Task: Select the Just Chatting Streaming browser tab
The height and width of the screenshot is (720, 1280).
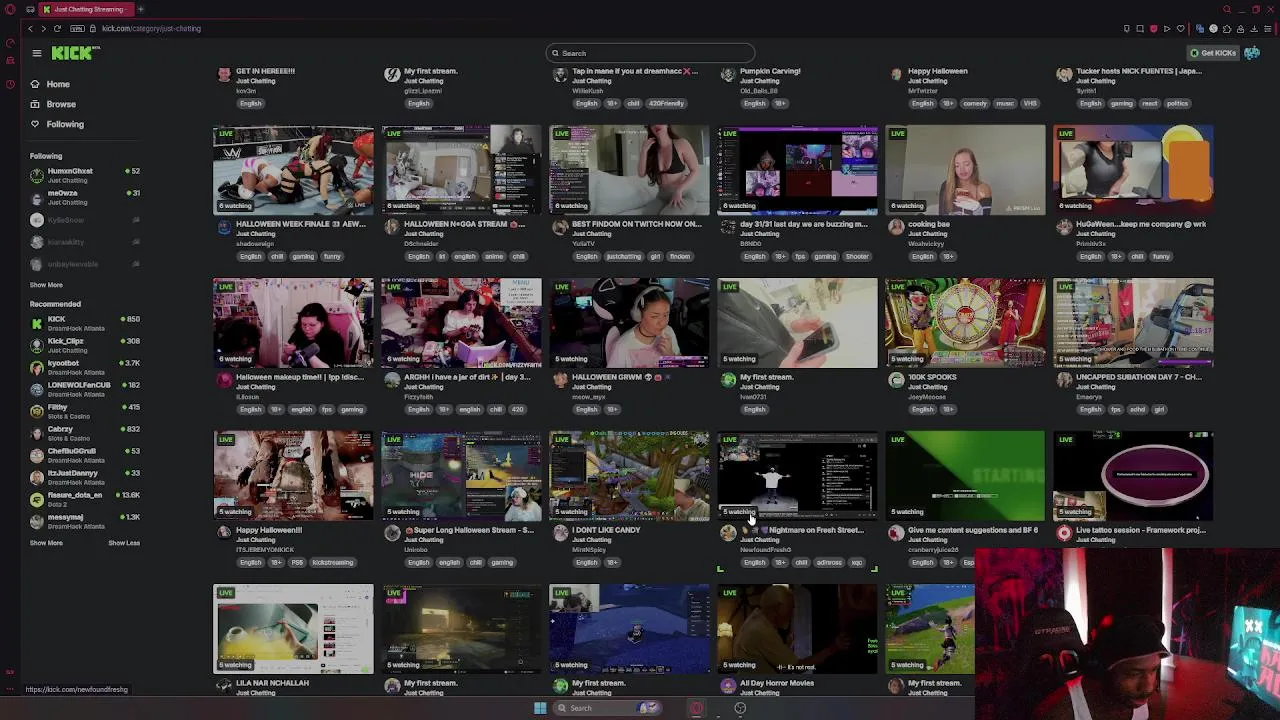Action: 87,9
